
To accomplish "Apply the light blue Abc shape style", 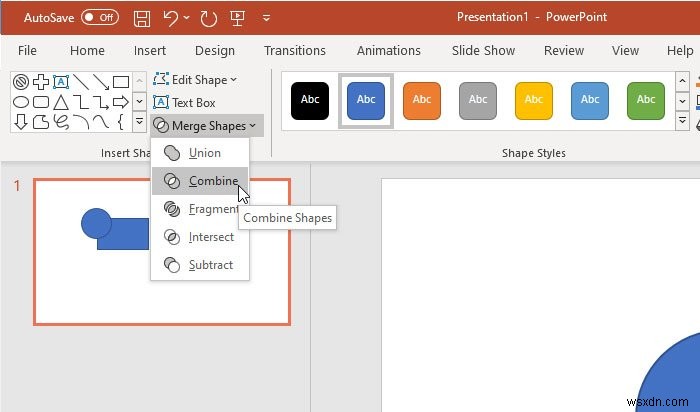I will click(x=590, y=101).
